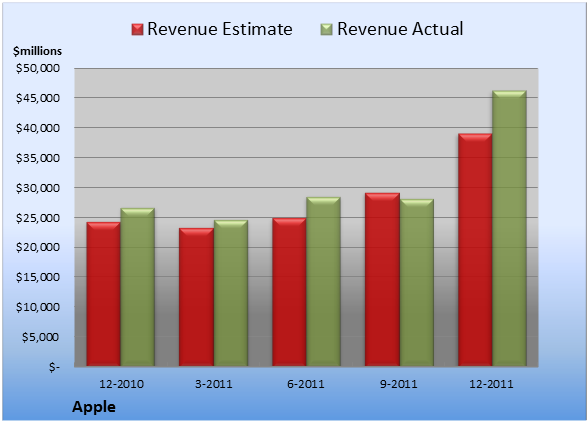Select the green actual bar for 12-2010
Image resolution: width=588 pixels, height=422 pixels.
coord(137,287)
